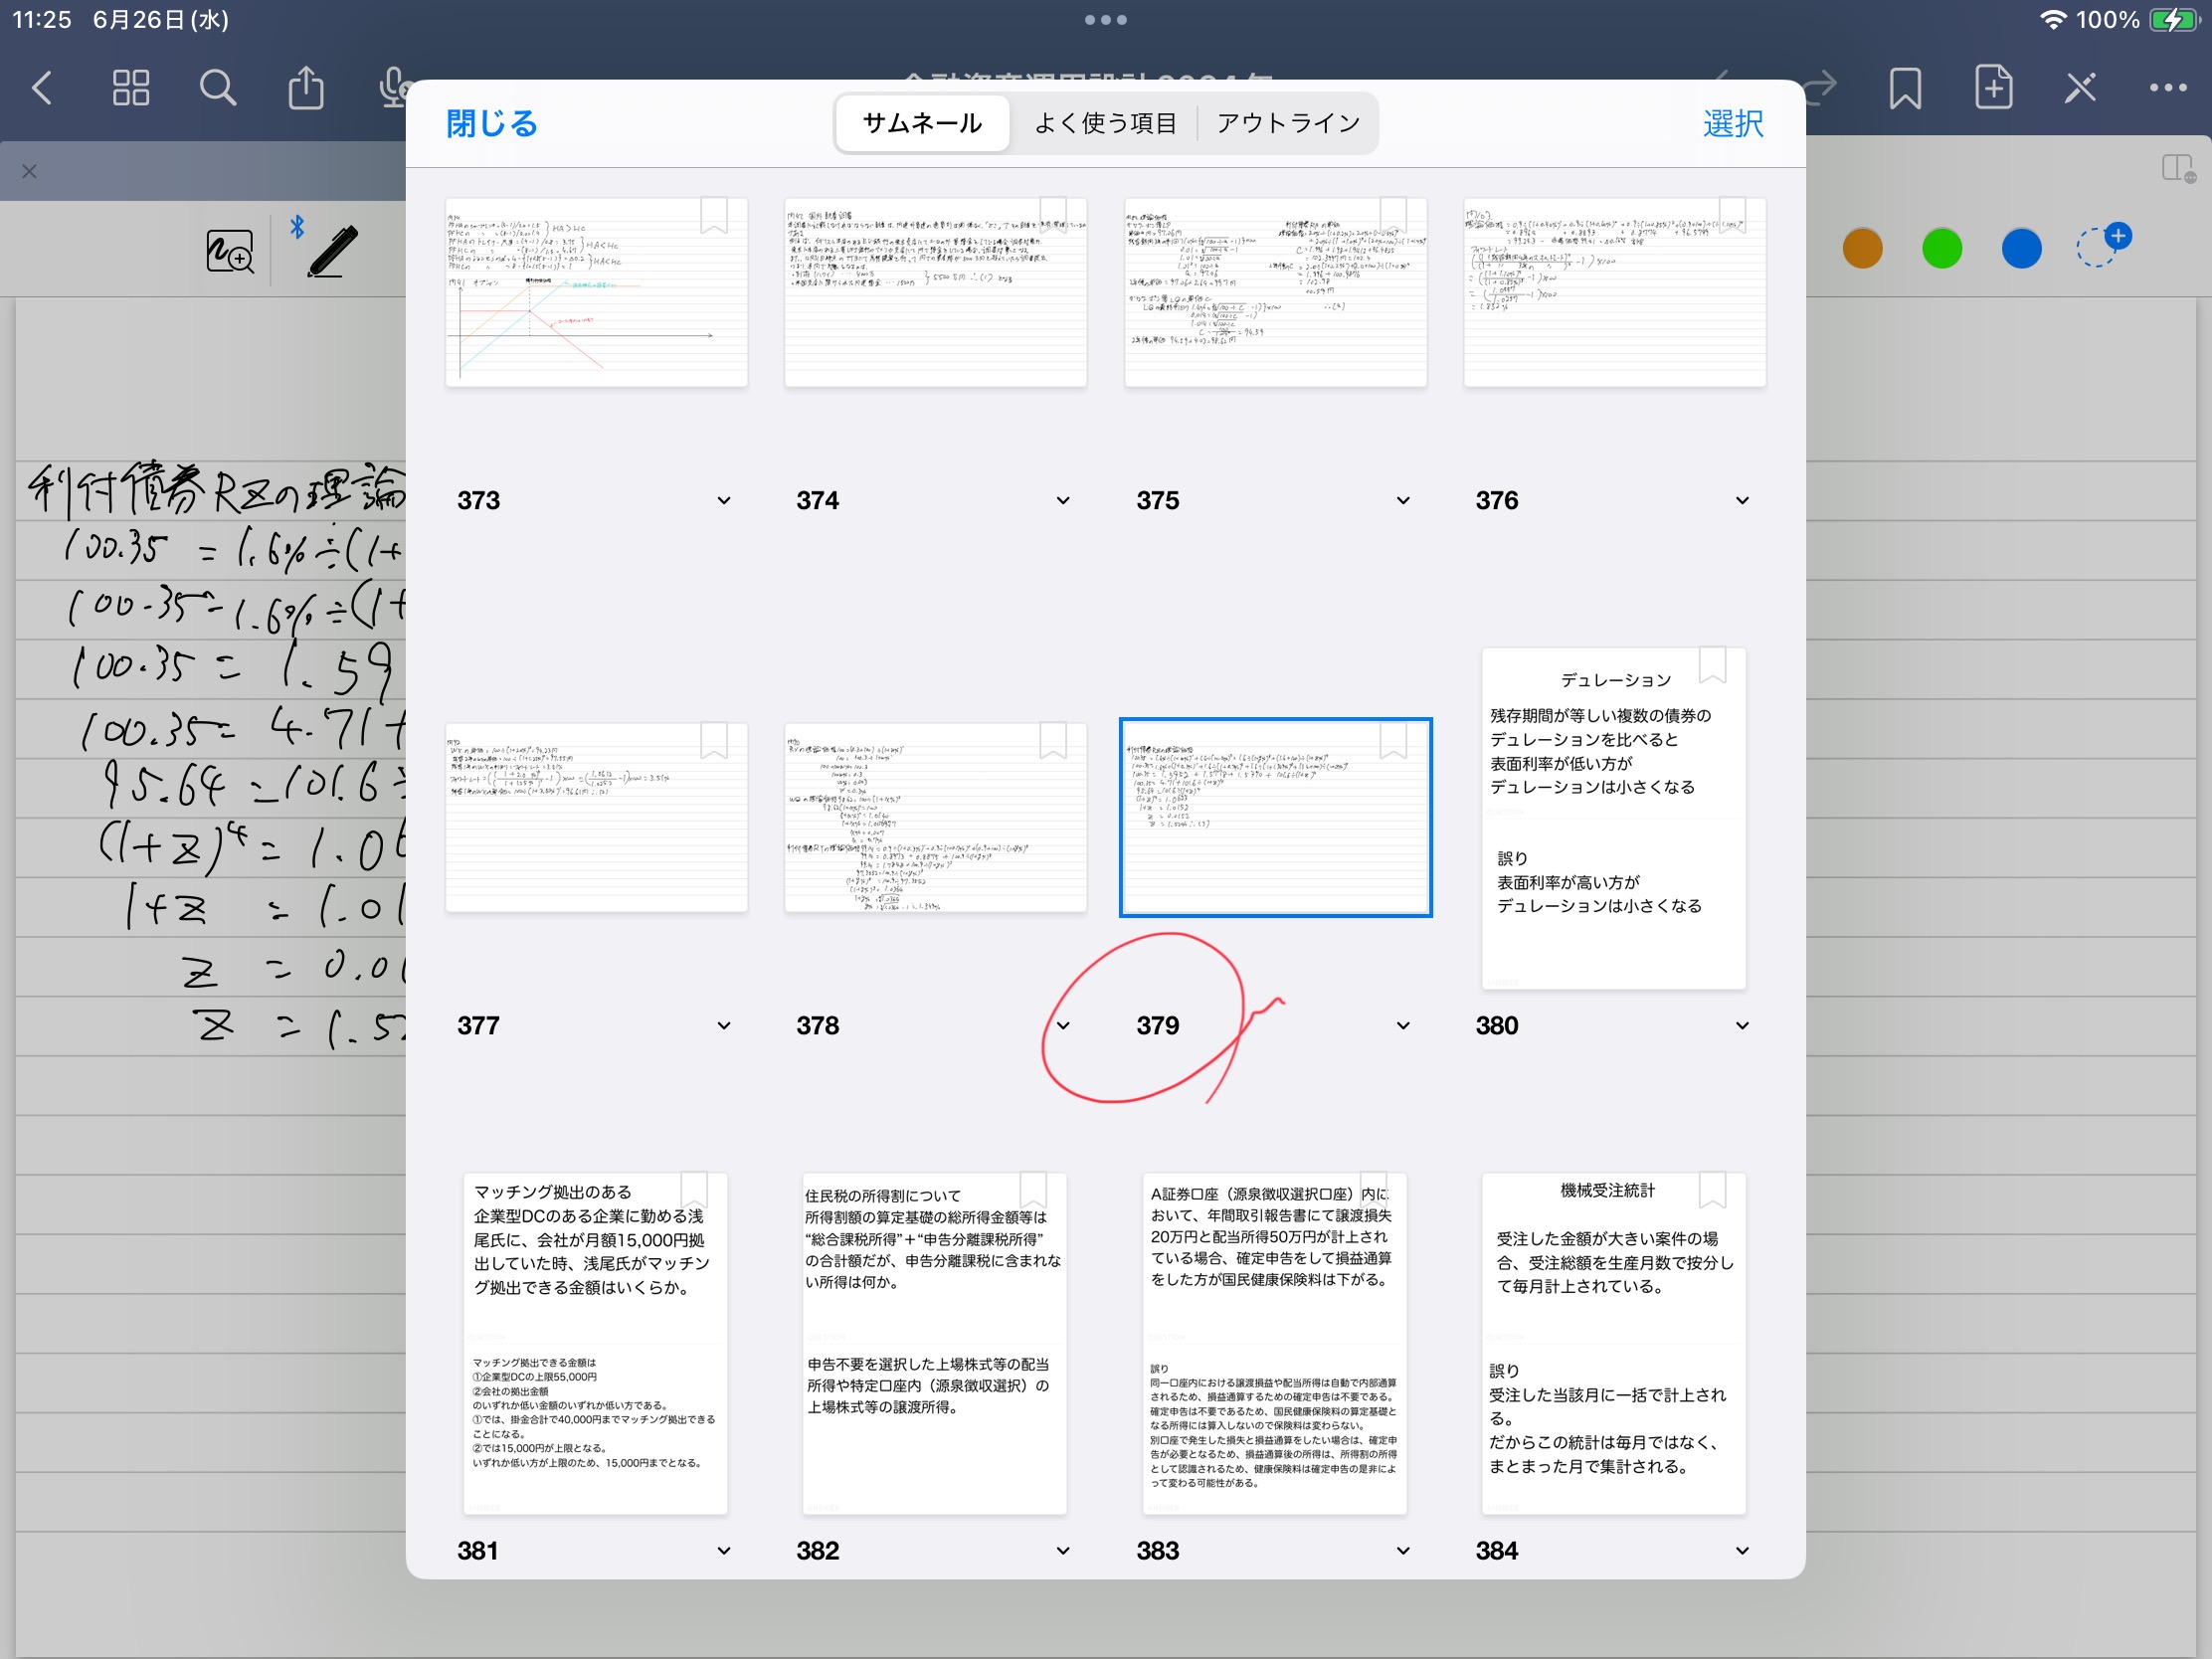Viewport: 2212px width, 1659px height.
Task: Tap the redo arrow icon
Action: click(x=1817, y=86)
